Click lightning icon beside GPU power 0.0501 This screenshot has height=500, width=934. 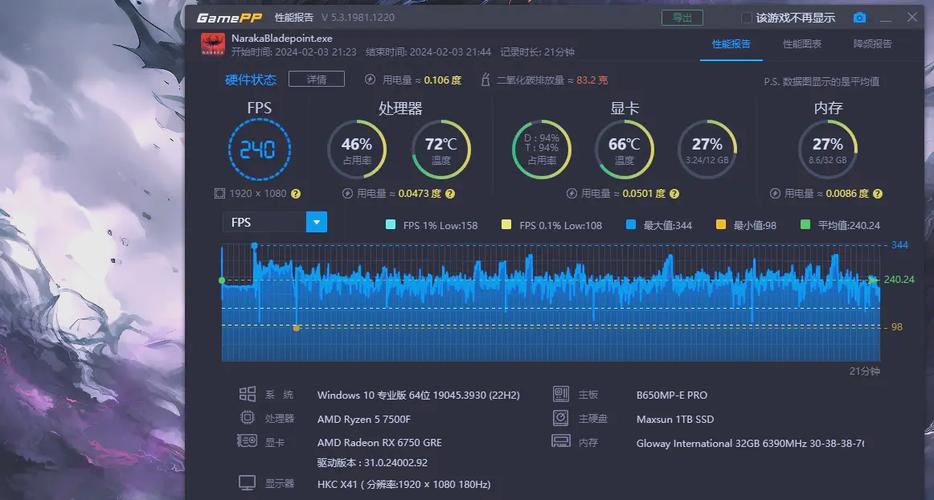[572, 194]
